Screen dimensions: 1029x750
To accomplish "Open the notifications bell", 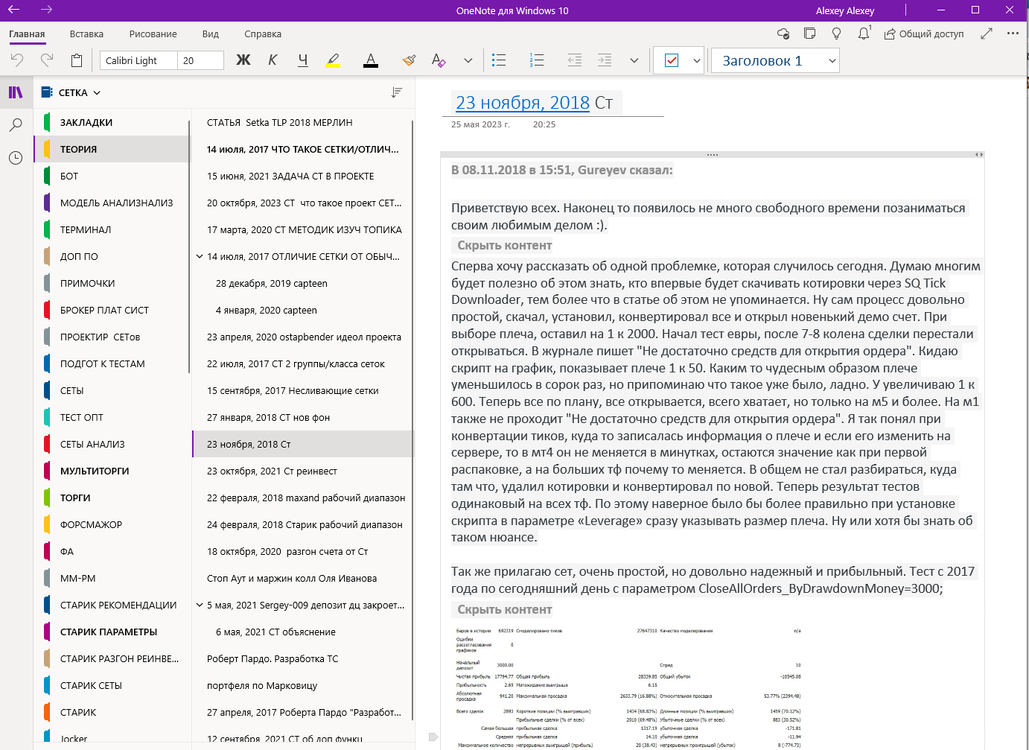I will coord(864,33).
